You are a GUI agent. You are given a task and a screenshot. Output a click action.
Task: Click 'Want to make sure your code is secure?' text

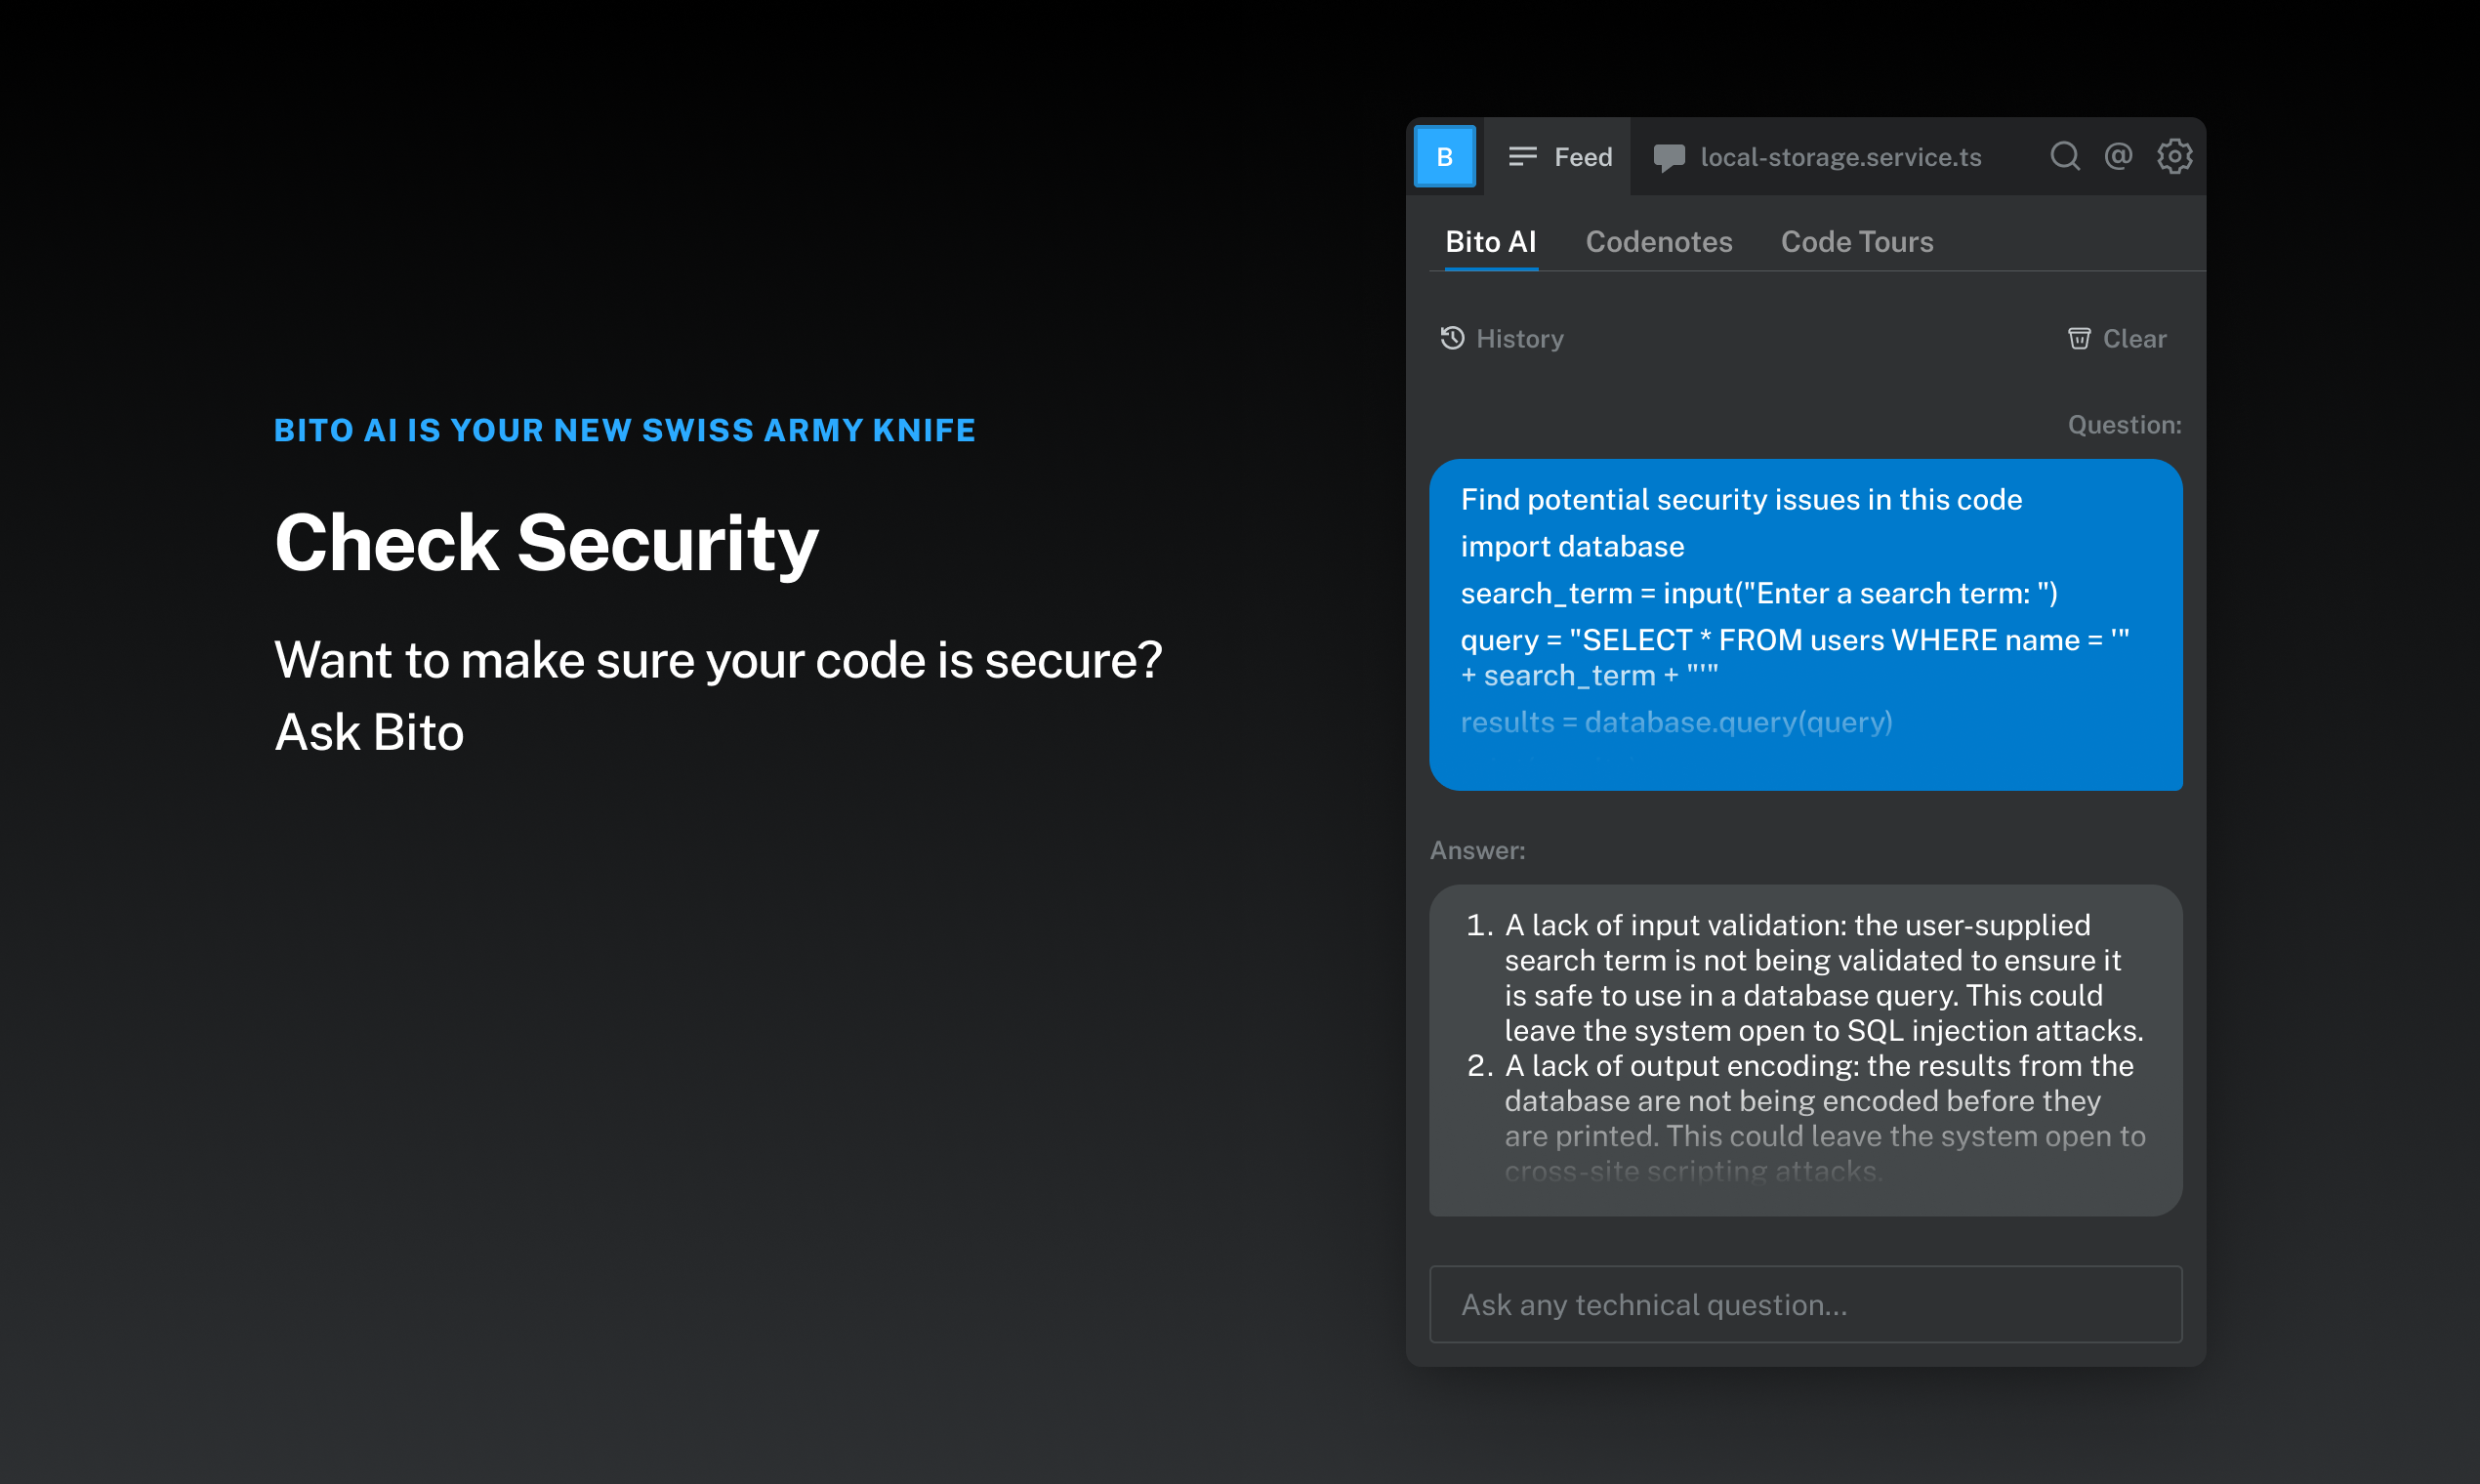pos(718,660)
